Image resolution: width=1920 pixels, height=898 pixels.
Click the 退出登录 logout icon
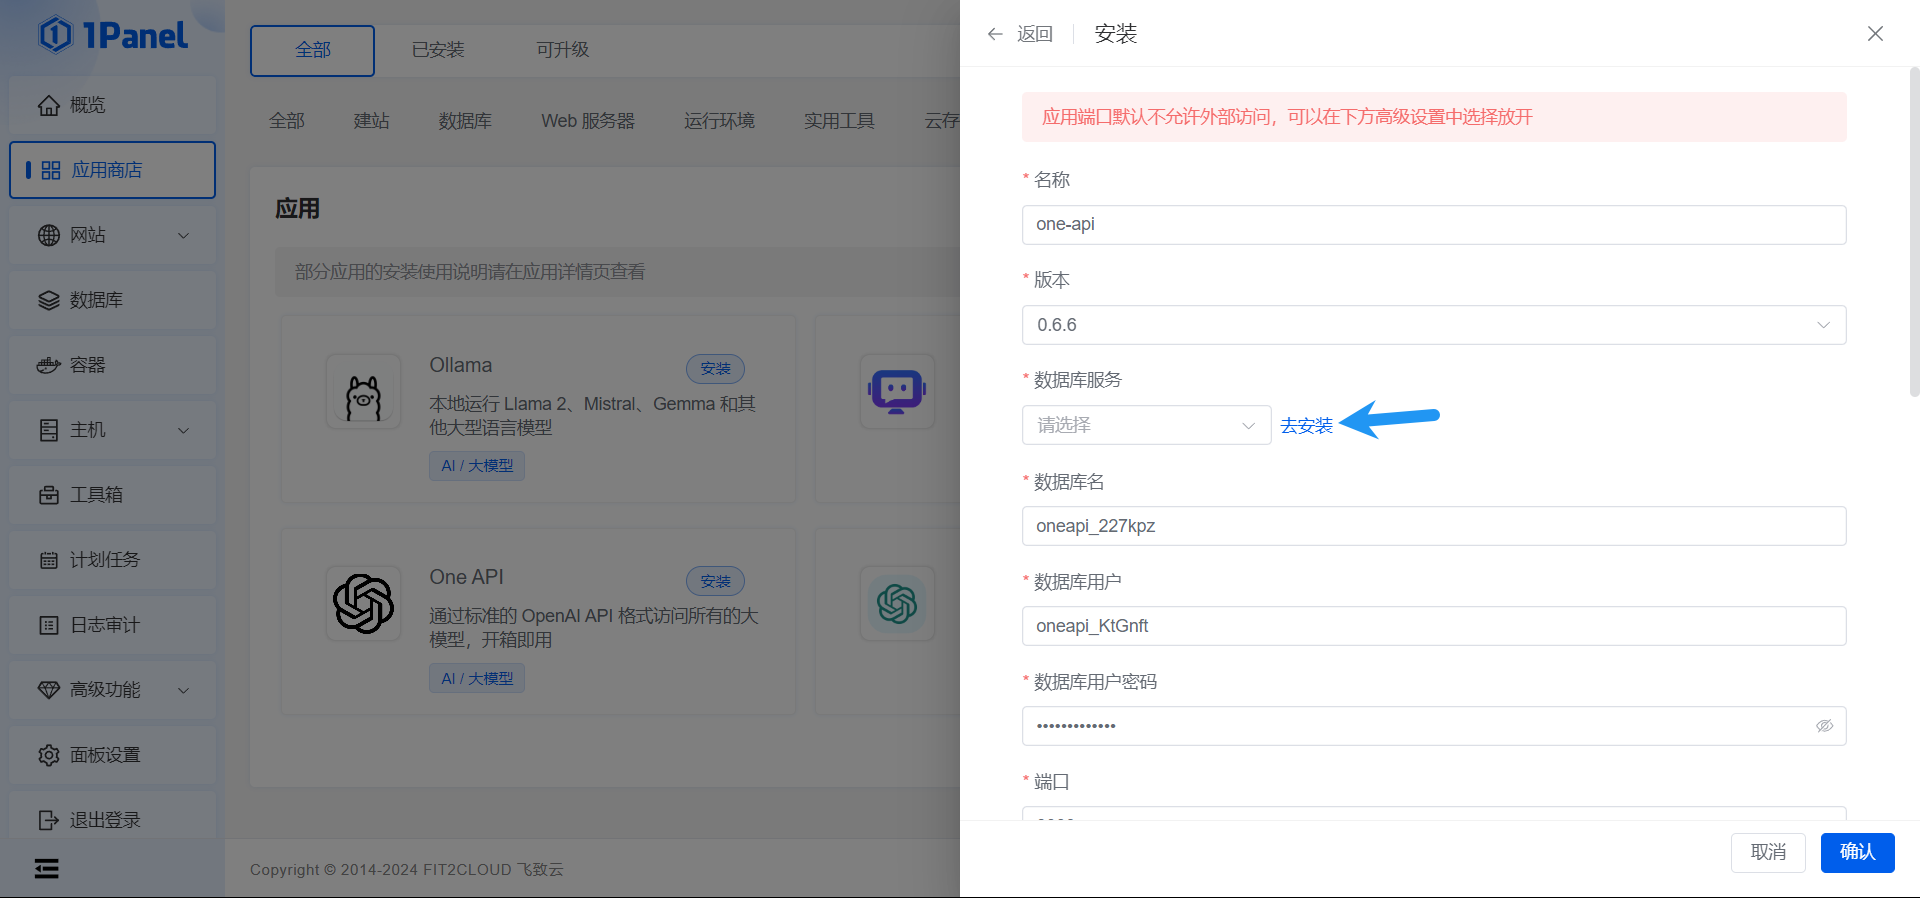(49, 820)
